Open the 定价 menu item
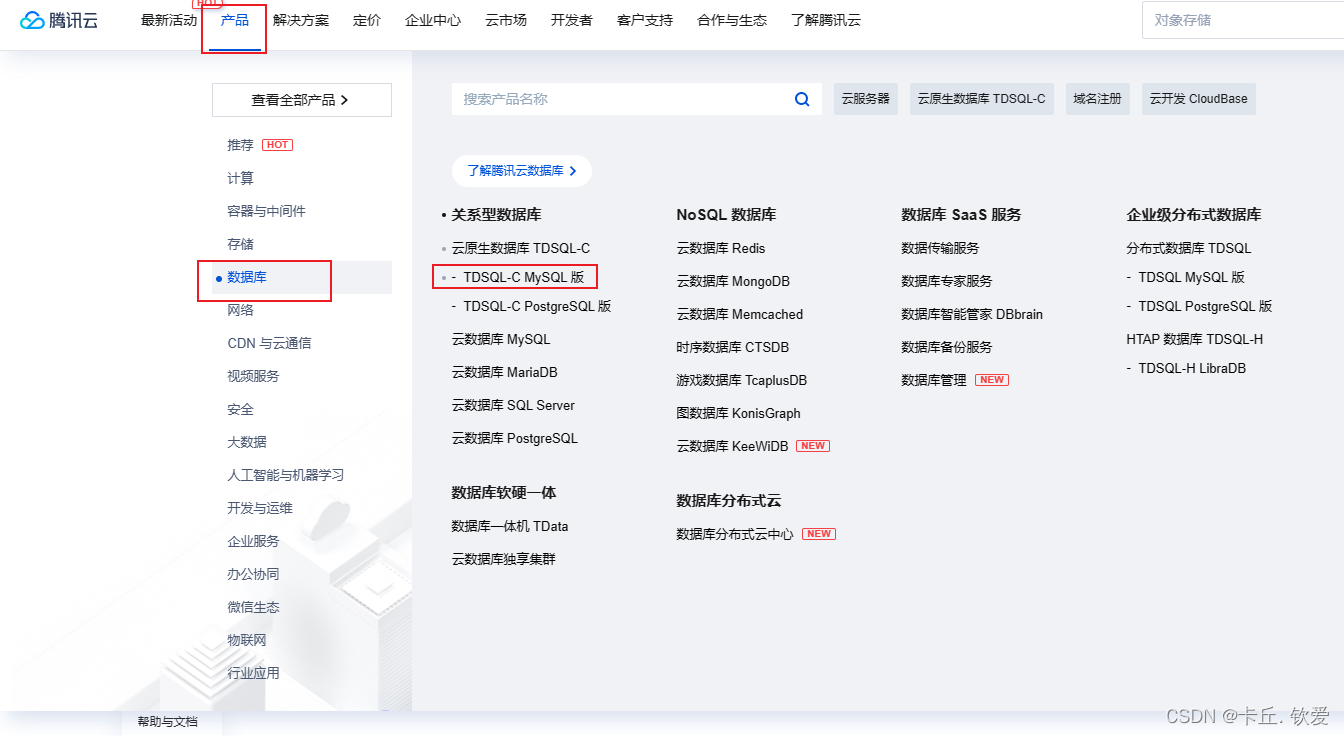Viewport: 1344px width, 736px height. tap(367, 20)
